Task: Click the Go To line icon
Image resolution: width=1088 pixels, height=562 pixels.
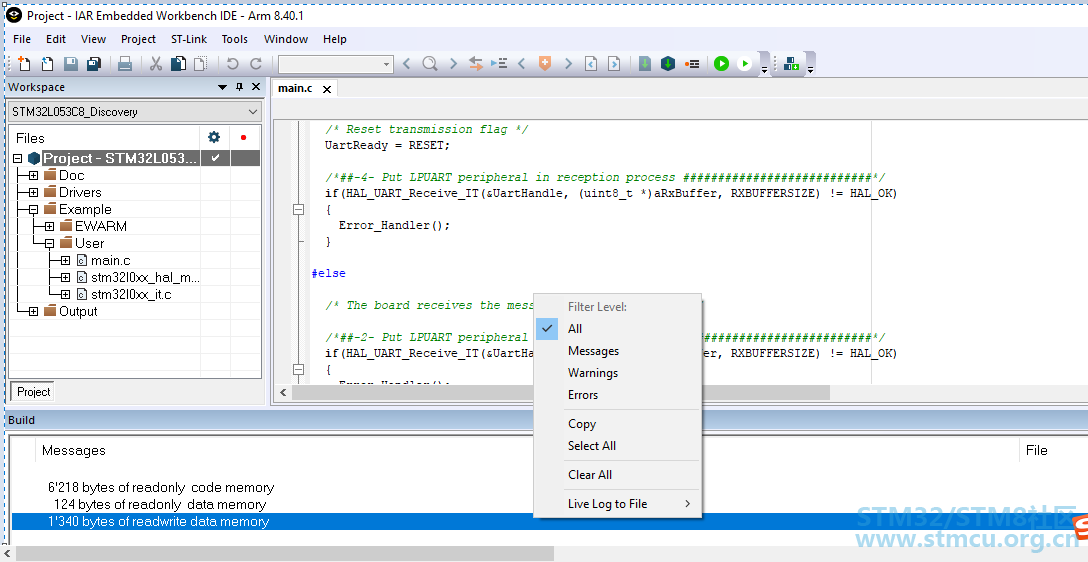Action: click(x=499, y=64)
